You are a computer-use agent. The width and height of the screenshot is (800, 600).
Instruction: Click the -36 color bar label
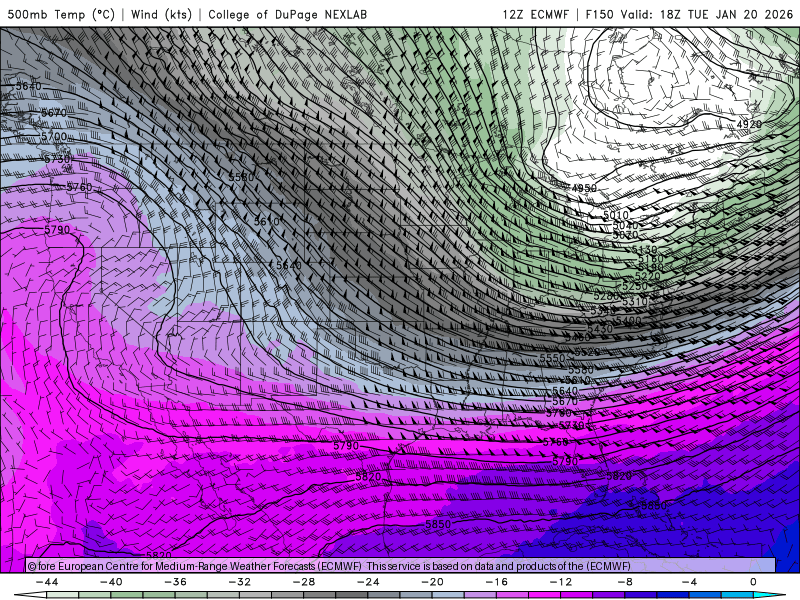tap(176, 582)
